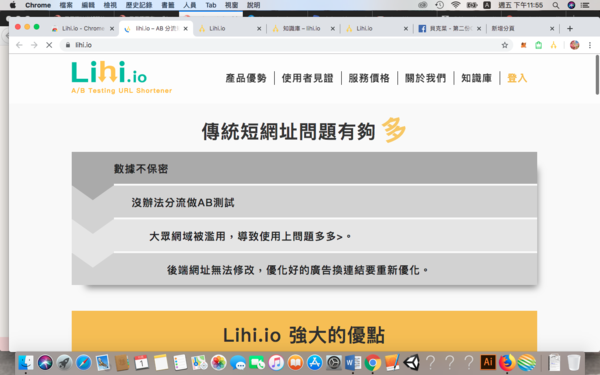Viewport: 600px width, 375px height.
Task: Close the active lihi.io AB tab
Action: click(x=186, y=28)
